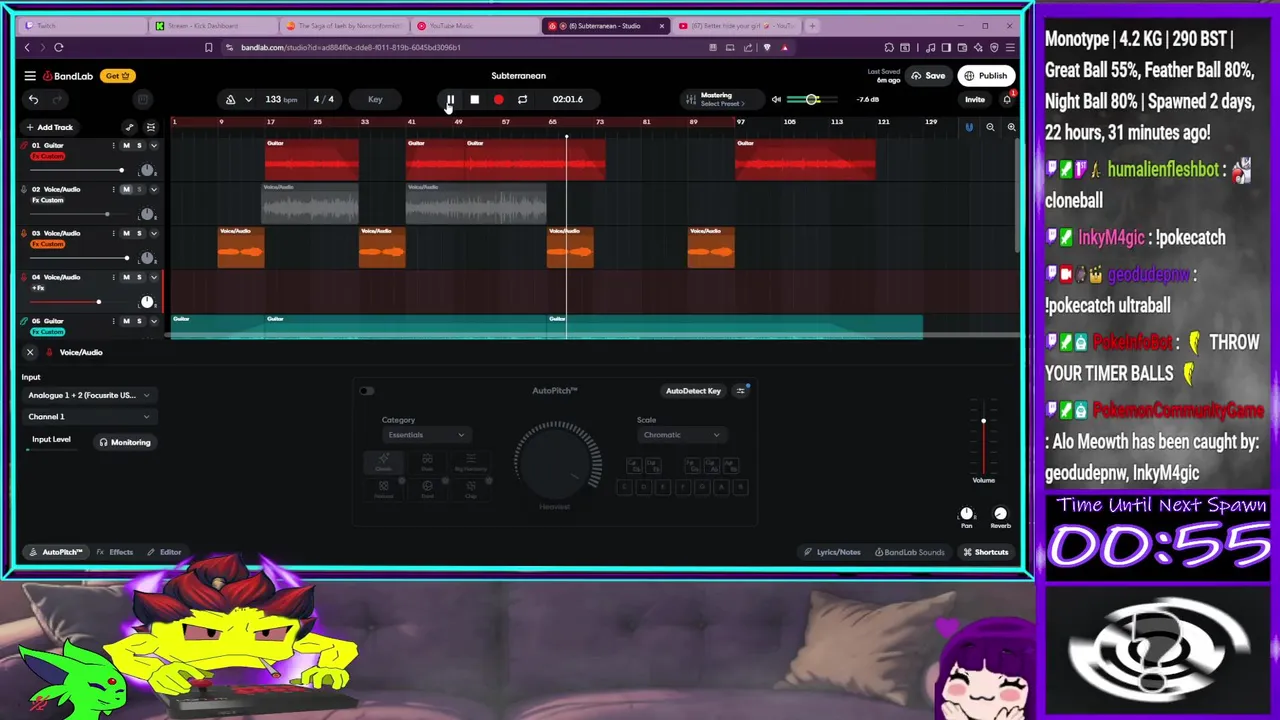1280x720 pixels.
Task: Mute track 03 Voice/Audio
Action: (126, 233)
